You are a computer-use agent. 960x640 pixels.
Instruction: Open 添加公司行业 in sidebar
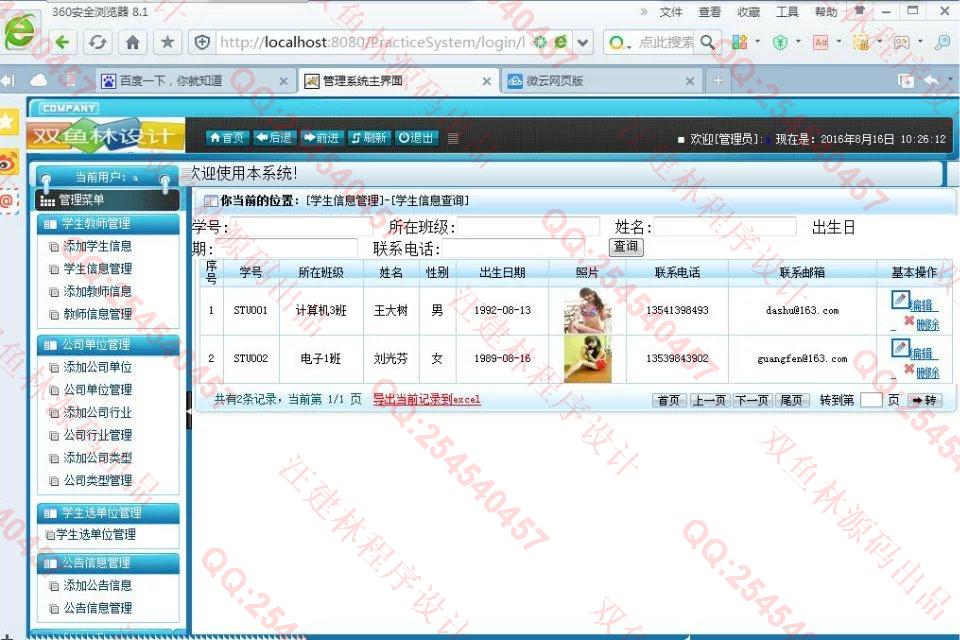click(97, 413)
